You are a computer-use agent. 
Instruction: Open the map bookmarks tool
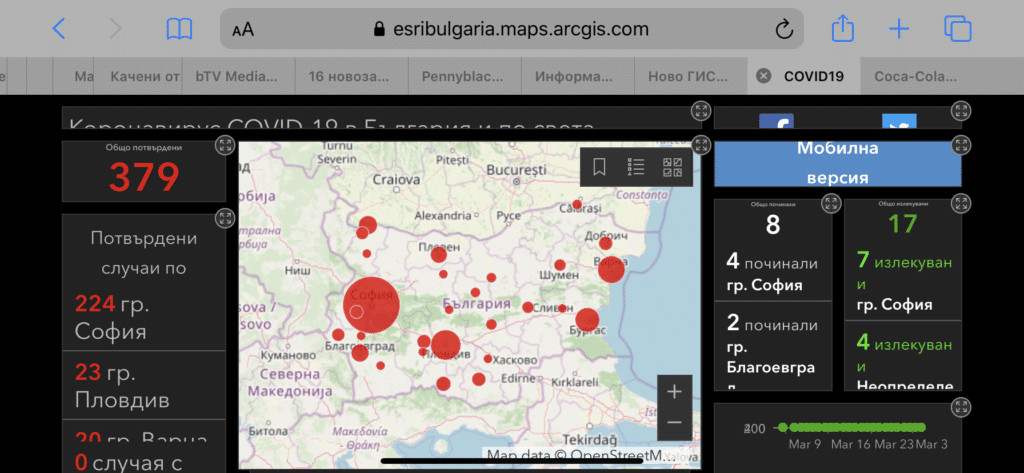pyautogui.click(x=599, y=167)
